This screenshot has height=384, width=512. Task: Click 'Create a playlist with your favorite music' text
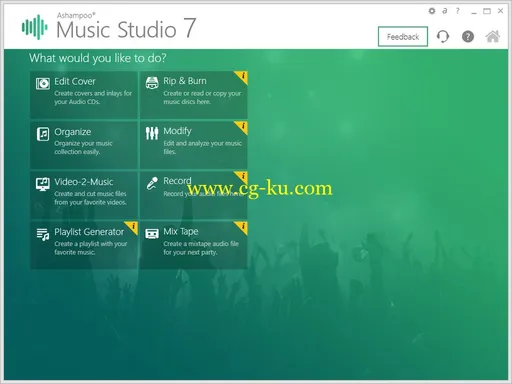coord(91,248)
